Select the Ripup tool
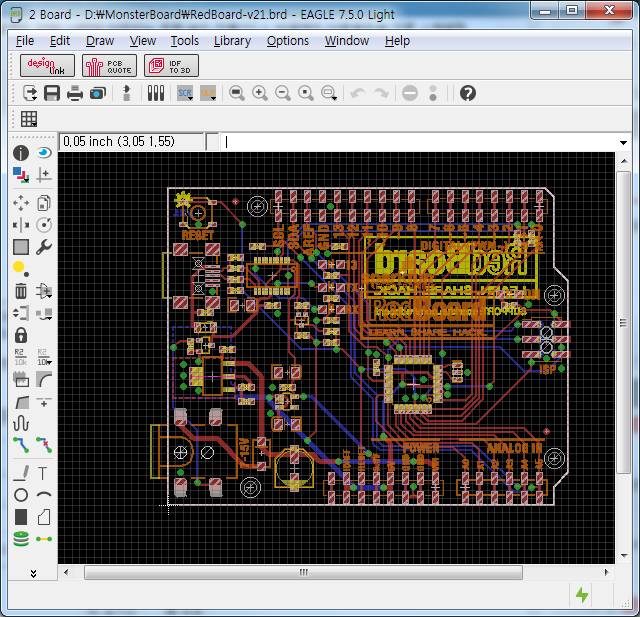 (44, 445)
